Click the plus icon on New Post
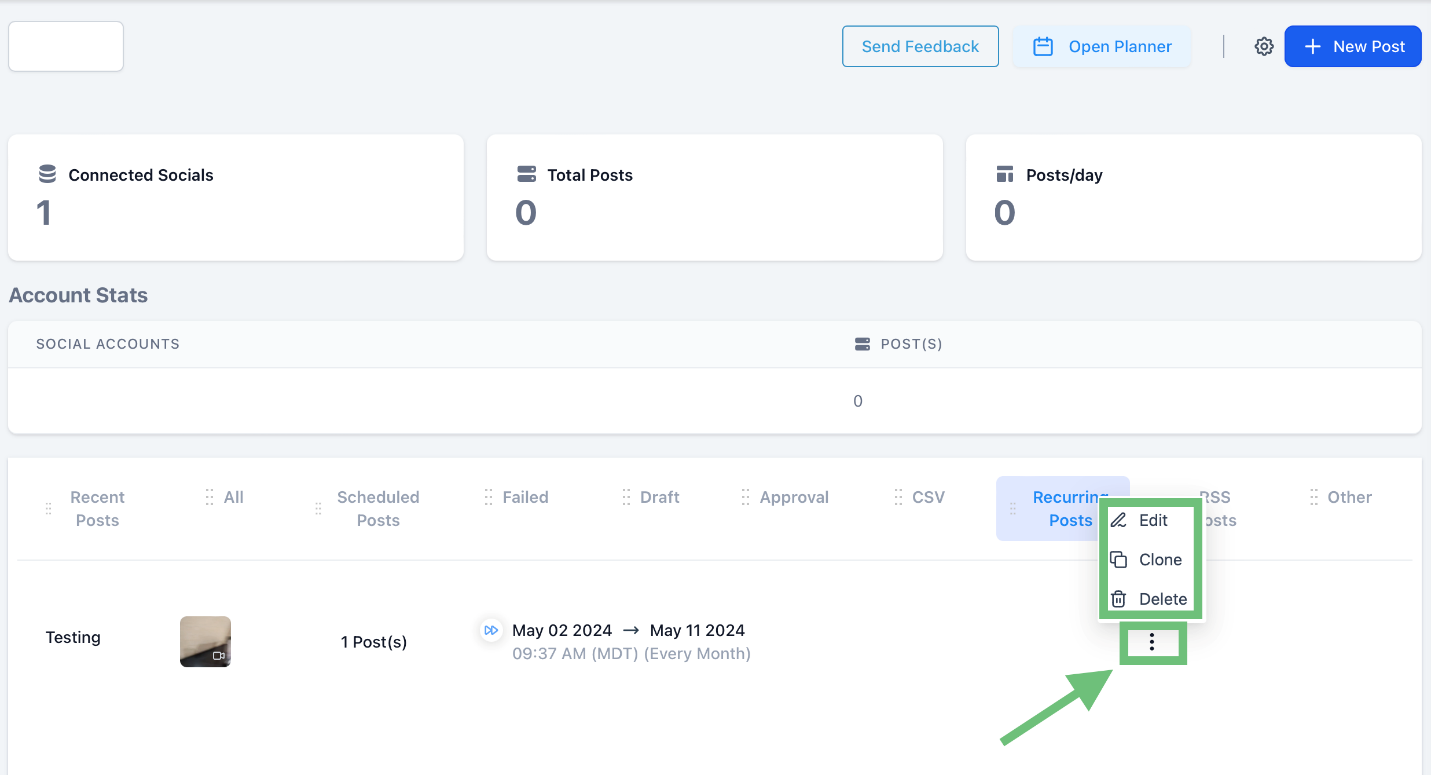This screenshot has width=1431, height=775. point(1313,47)
